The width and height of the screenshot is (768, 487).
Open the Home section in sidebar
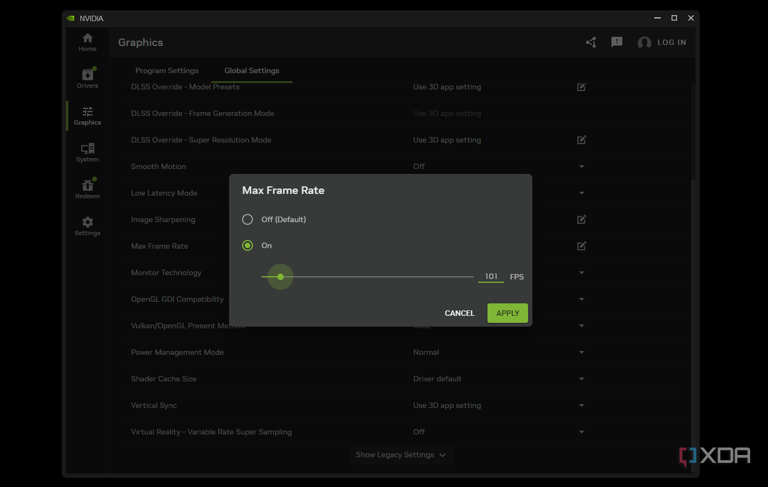(87, 41)
